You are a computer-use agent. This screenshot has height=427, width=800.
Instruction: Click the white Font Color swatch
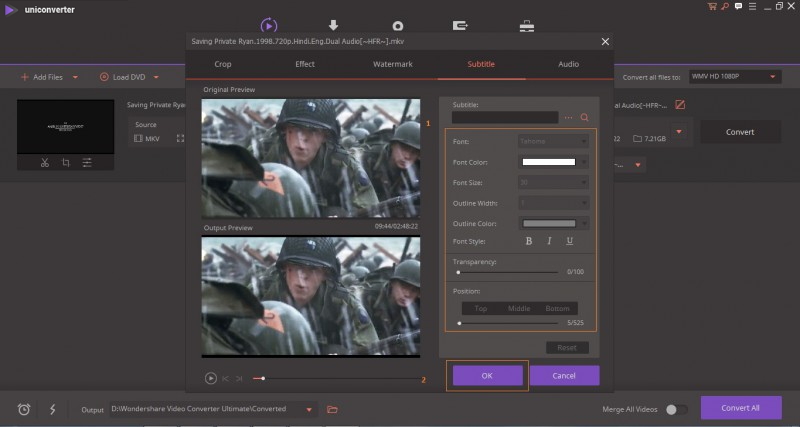[548, 162]
